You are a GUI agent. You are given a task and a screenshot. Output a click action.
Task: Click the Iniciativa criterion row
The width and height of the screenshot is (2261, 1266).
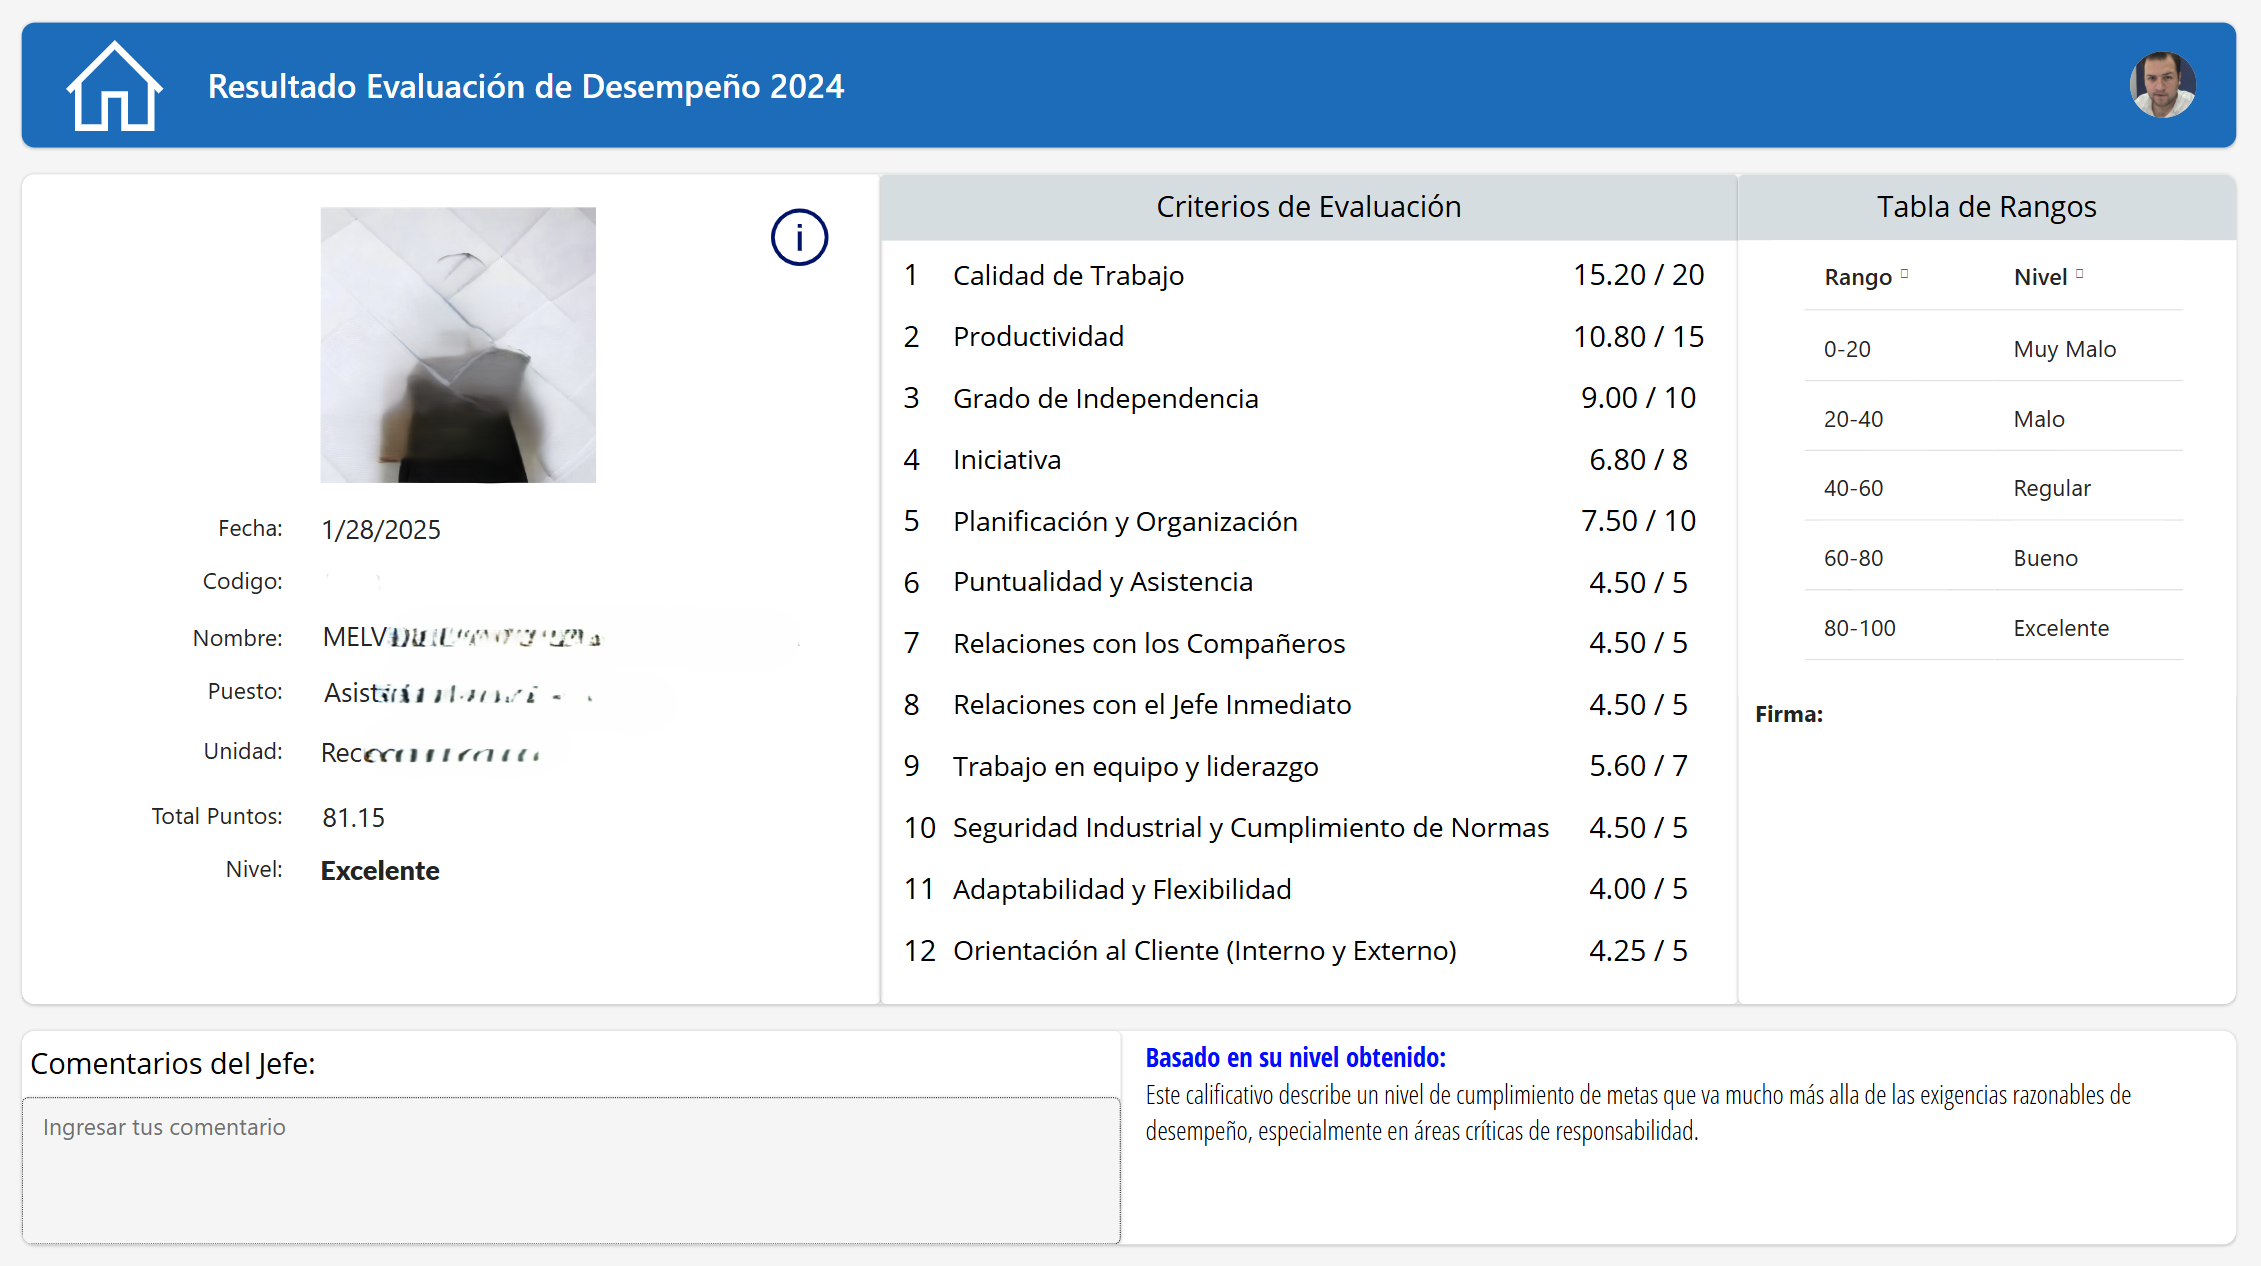1006,460
